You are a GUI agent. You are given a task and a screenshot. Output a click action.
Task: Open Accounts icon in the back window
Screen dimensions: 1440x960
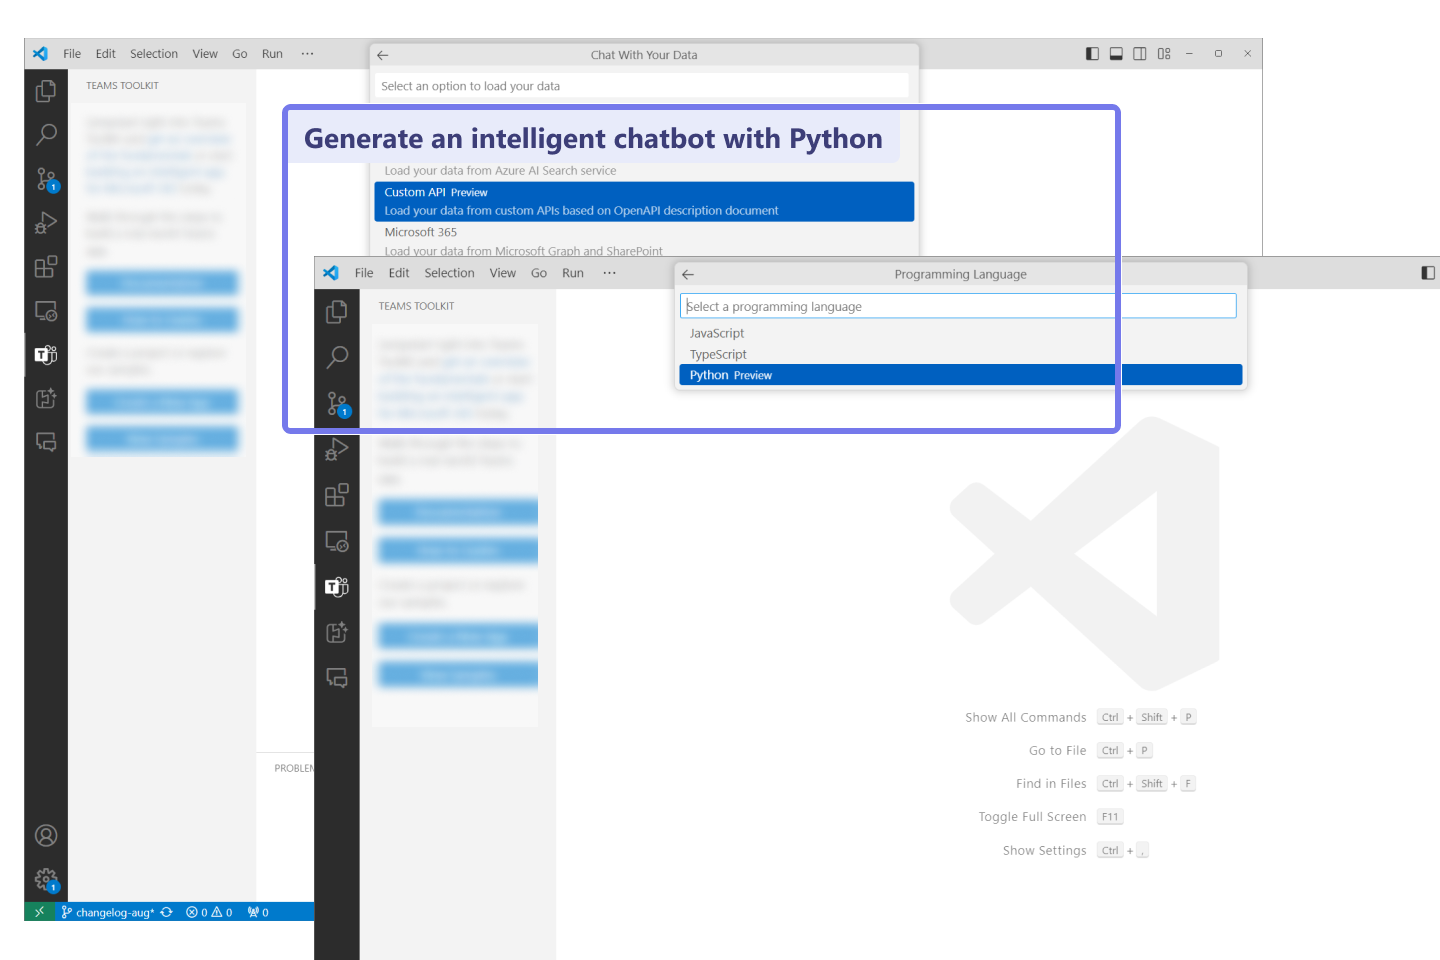(46, 836)
